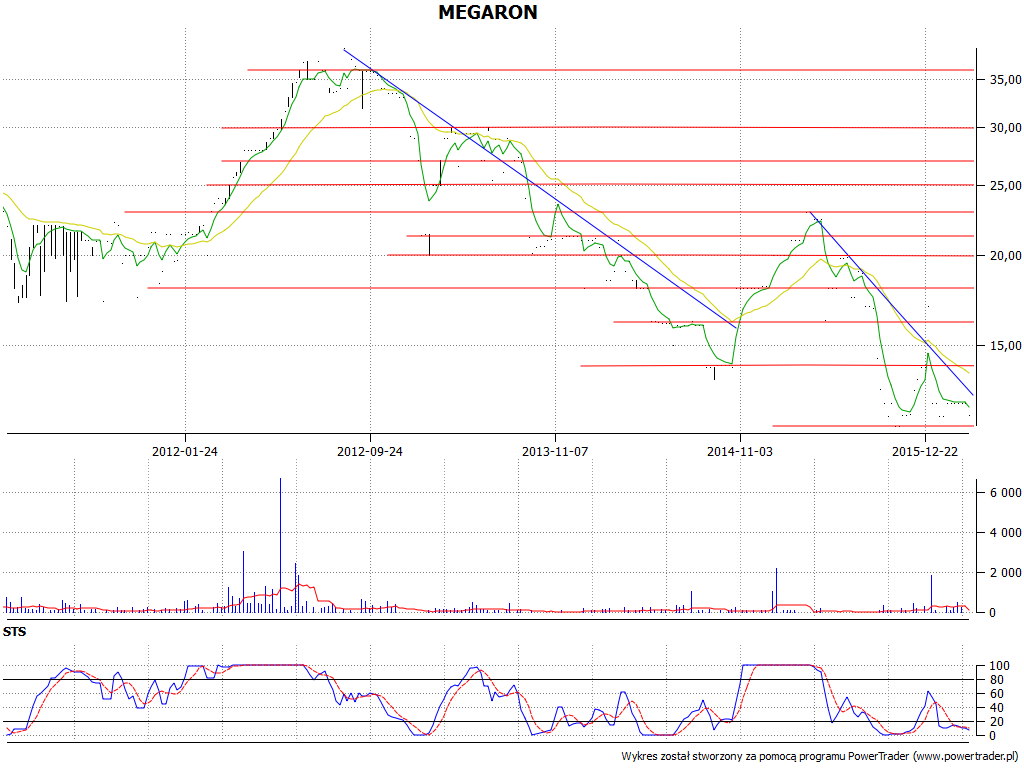This screenshot has height=768, width=1024.
Task: Select the 4 000 volume axis label
Action: 1006,533
